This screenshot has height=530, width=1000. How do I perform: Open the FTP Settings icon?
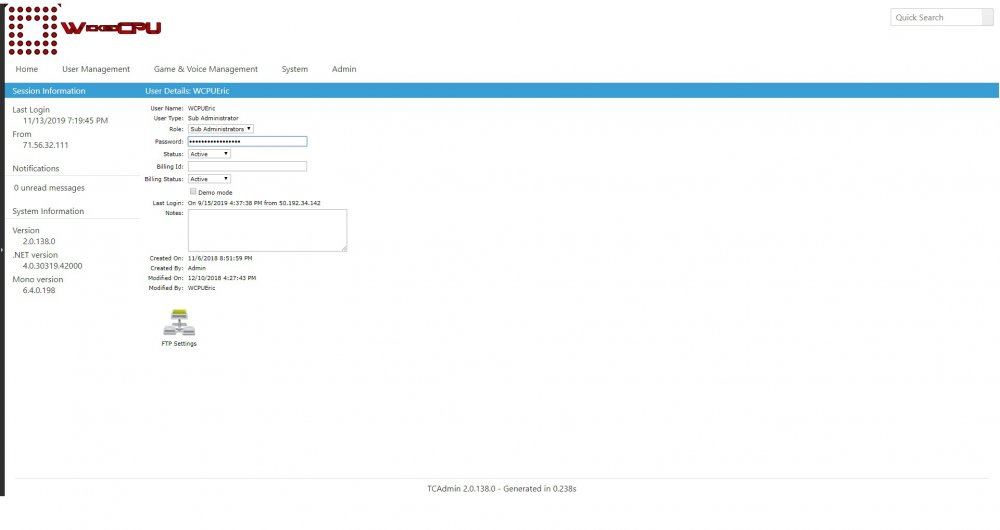coord(179,322)
